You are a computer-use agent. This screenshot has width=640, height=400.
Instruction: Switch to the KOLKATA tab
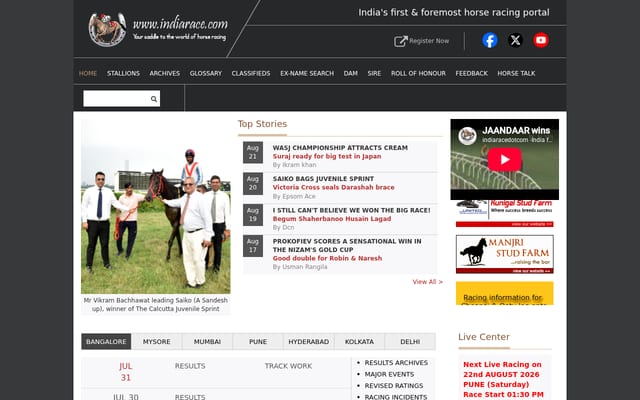359,342
